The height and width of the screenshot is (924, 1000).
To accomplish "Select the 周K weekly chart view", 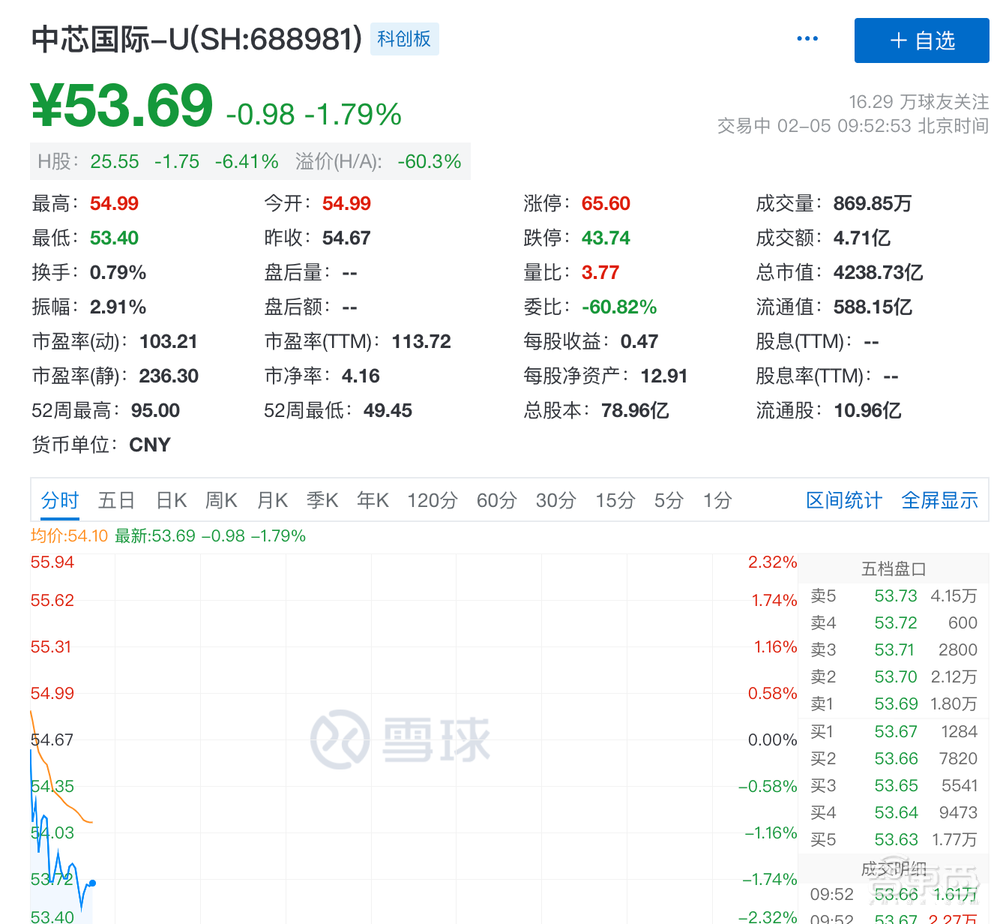I will coord(221,500).
